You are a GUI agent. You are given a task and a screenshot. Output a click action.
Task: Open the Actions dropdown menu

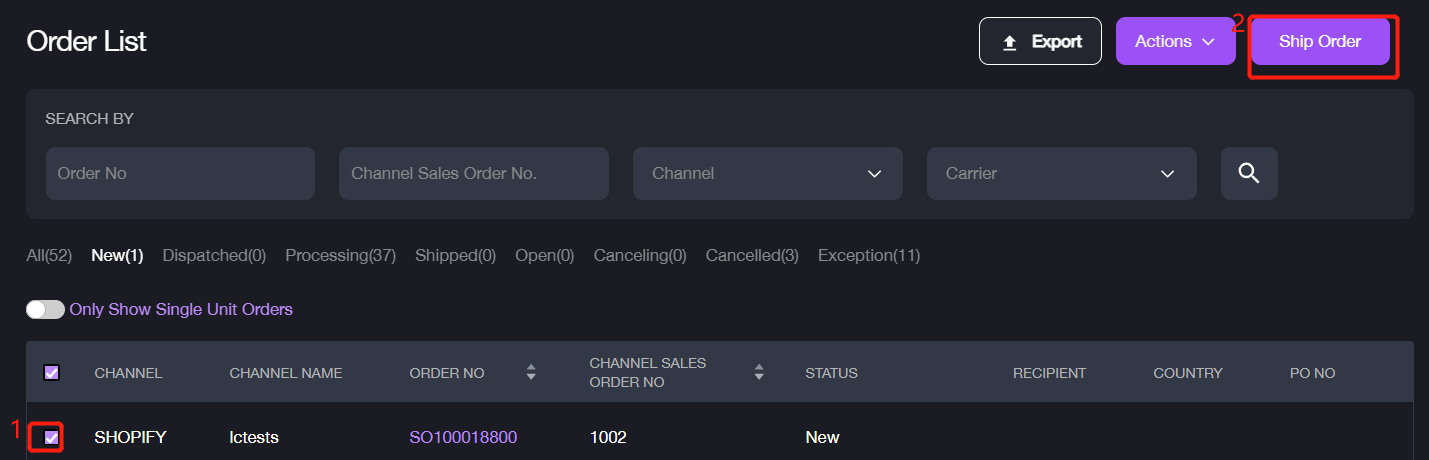coord(1175,41)
